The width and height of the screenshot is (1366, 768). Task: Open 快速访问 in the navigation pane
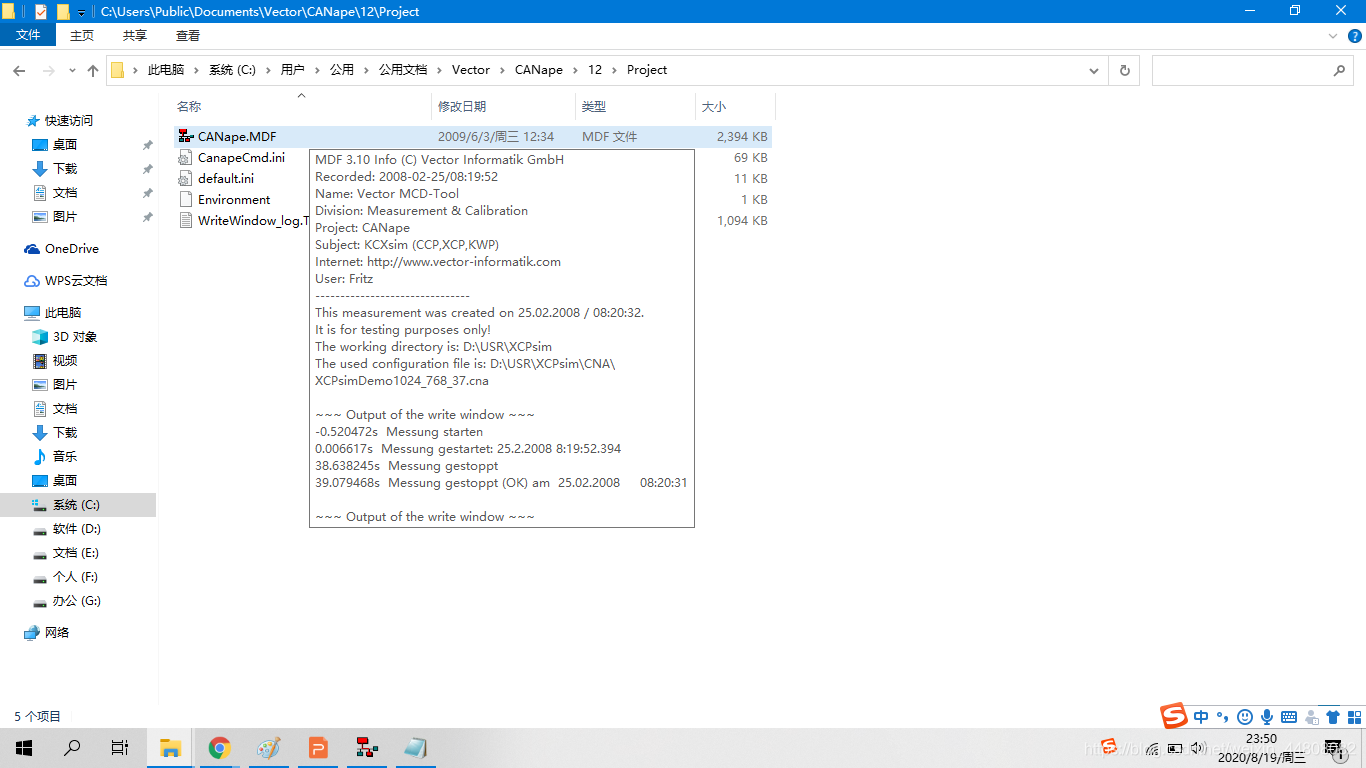pos(68,121)
